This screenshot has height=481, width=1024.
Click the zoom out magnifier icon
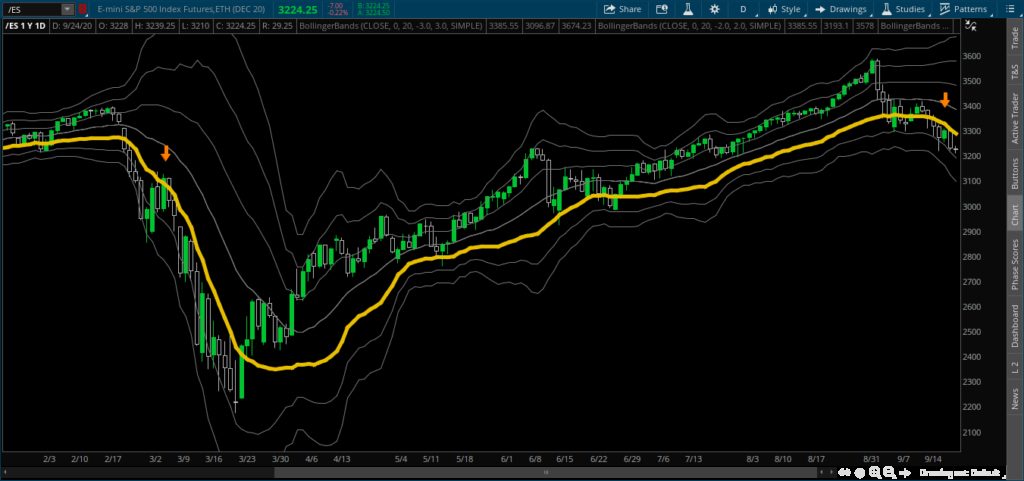[889, 471]
